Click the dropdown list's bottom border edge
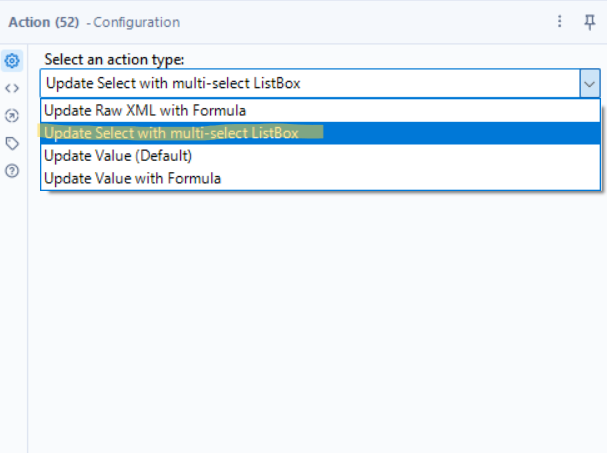The image size is (607, 453). point(320,190)
